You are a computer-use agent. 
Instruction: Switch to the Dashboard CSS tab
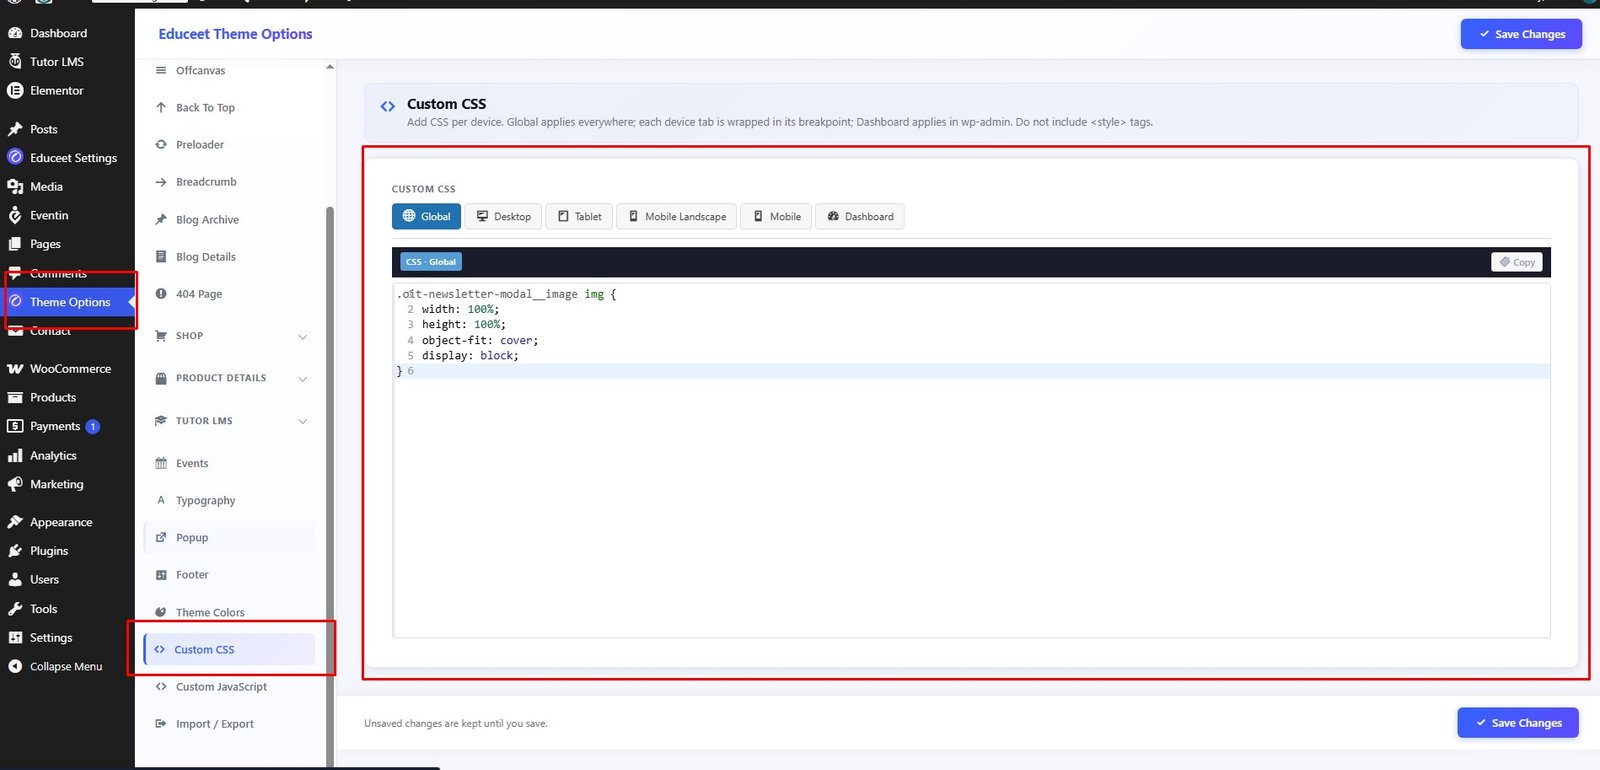(860, 217)
